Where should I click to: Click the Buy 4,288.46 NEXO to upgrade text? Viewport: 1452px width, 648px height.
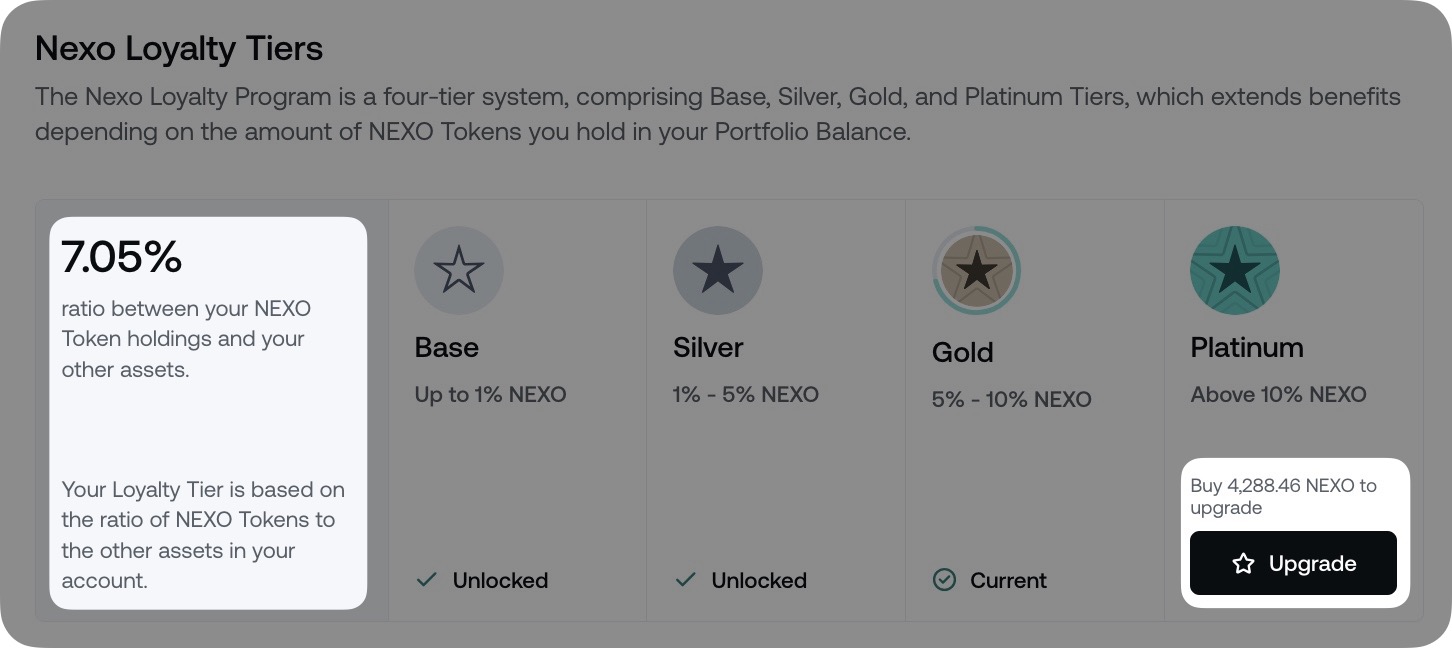tap(1284, 496)
